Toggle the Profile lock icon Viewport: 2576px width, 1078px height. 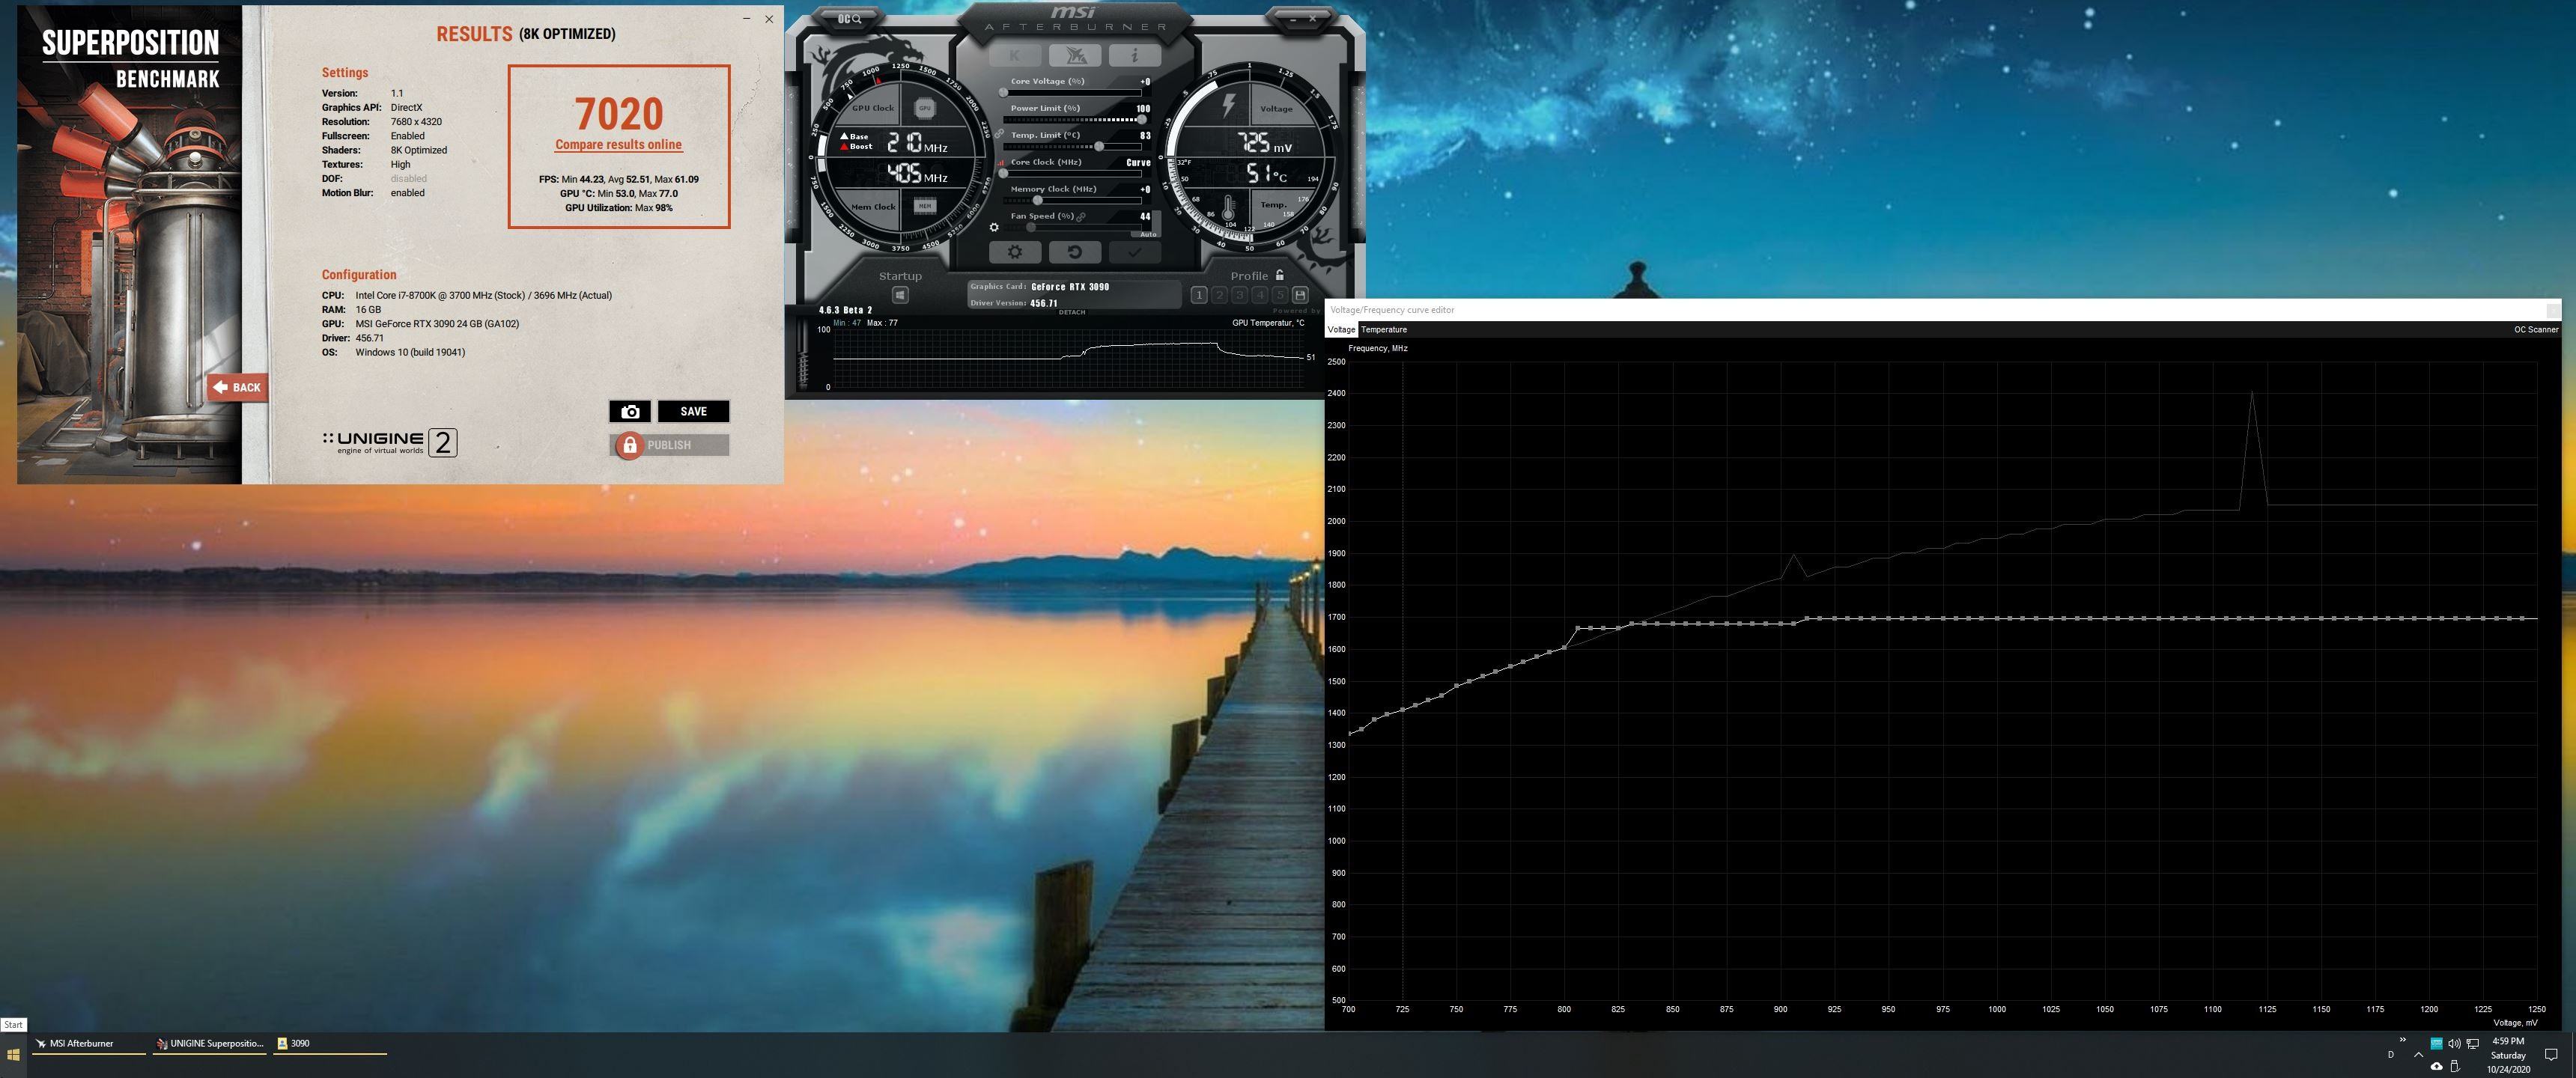[1279, 275]
